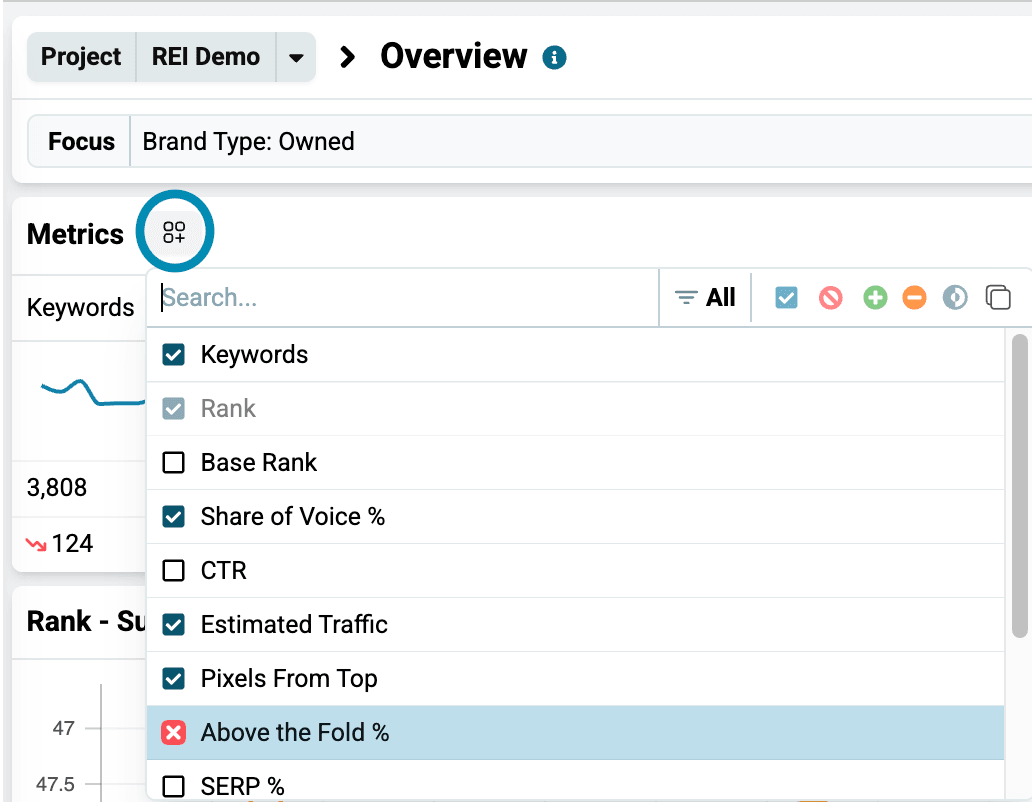Click the Share of Voice % text
The image size is (1032, 806).
point(293,516)
